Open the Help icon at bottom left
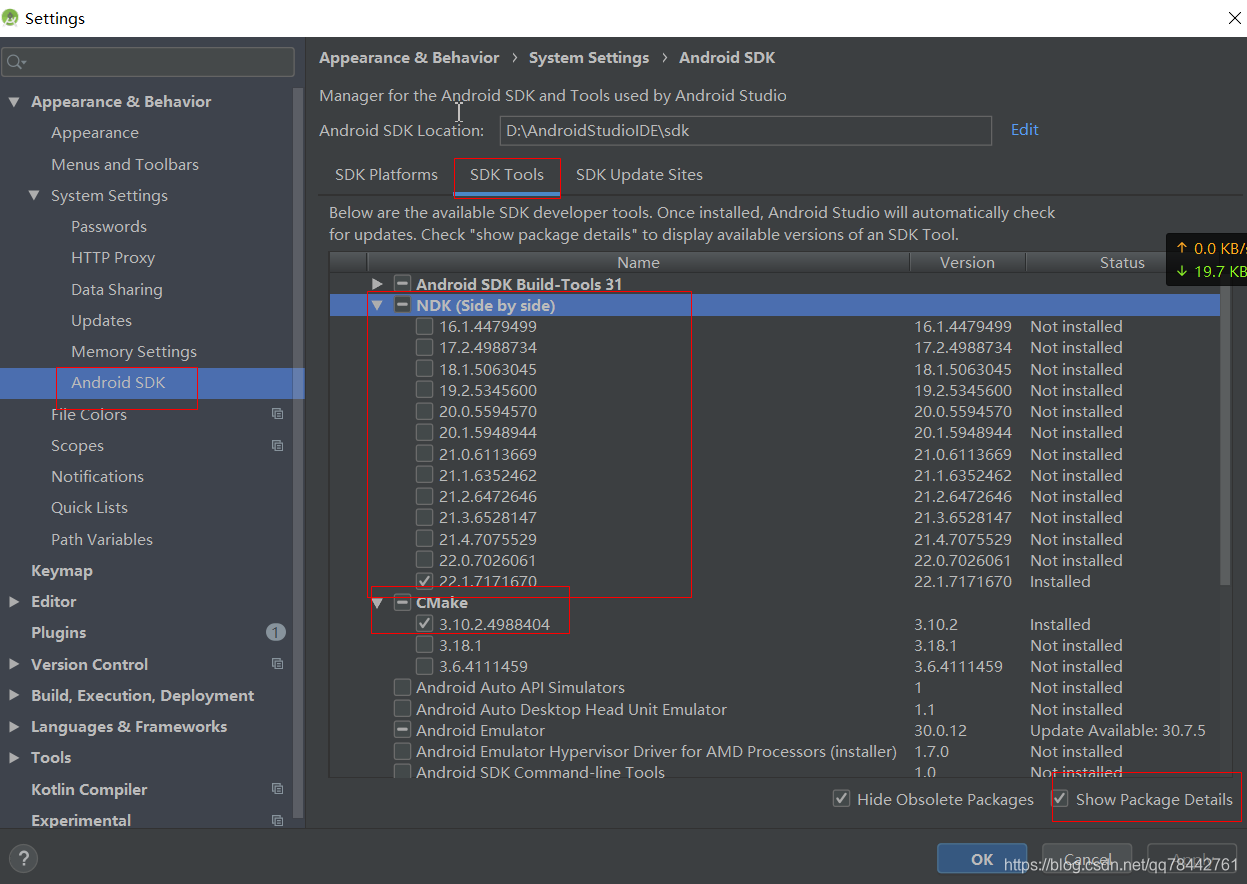Image resolution: width=1247 pixels, height=884 pixels. 22,858
